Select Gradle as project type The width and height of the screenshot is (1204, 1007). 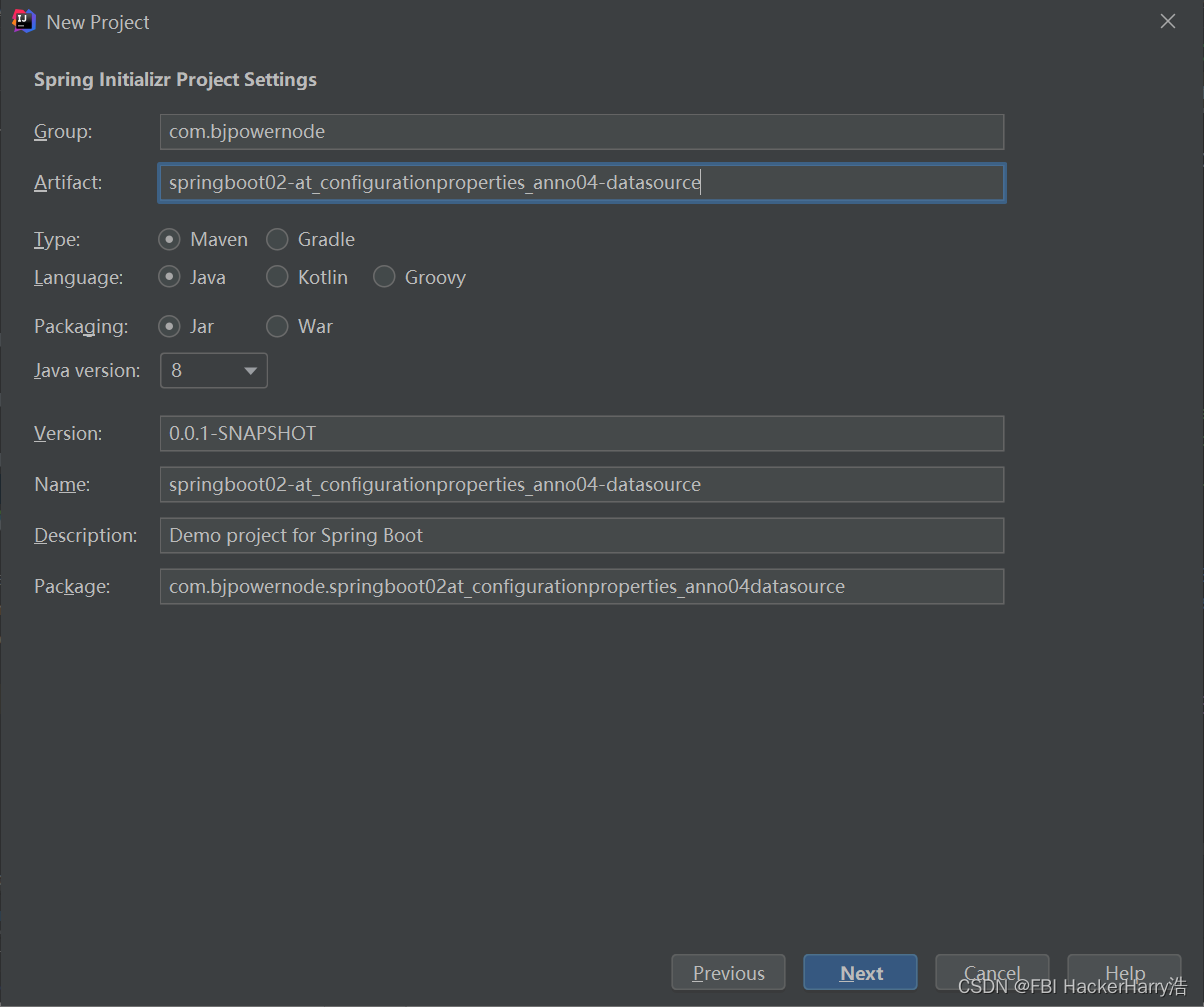pyautogui.click(x=278, y=239)
